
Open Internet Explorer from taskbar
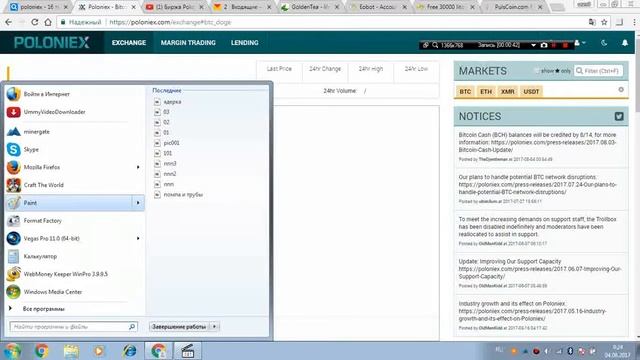[x=129, y=351]
